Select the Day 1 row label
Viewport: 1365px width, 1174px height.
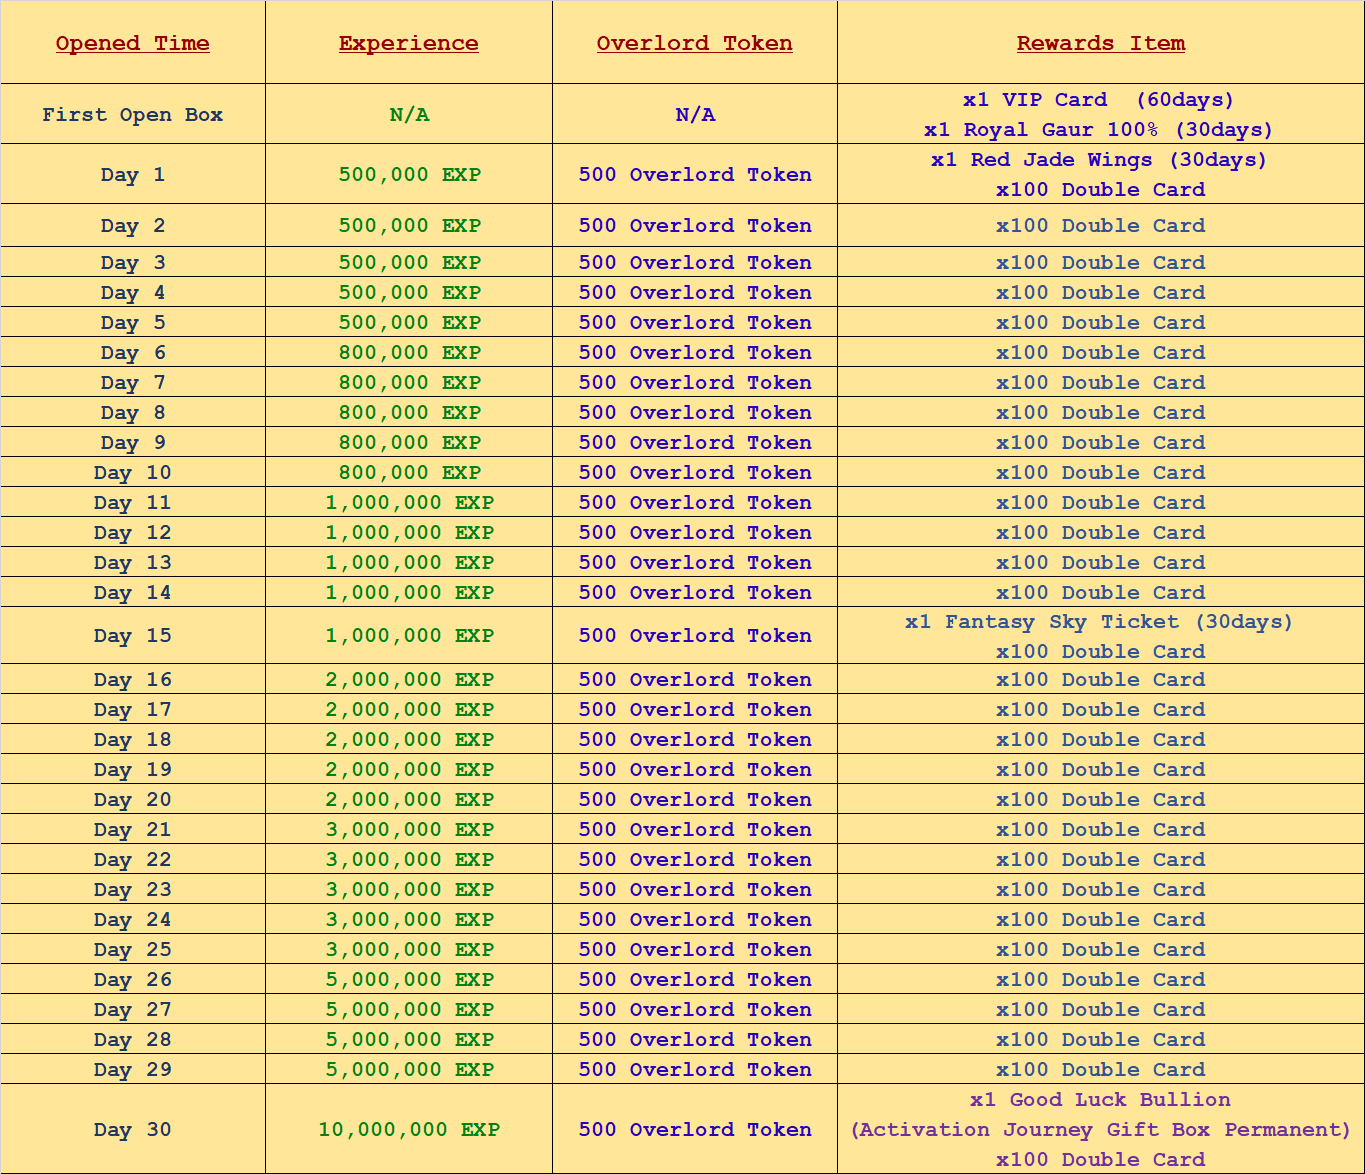(x=132, y=175)
